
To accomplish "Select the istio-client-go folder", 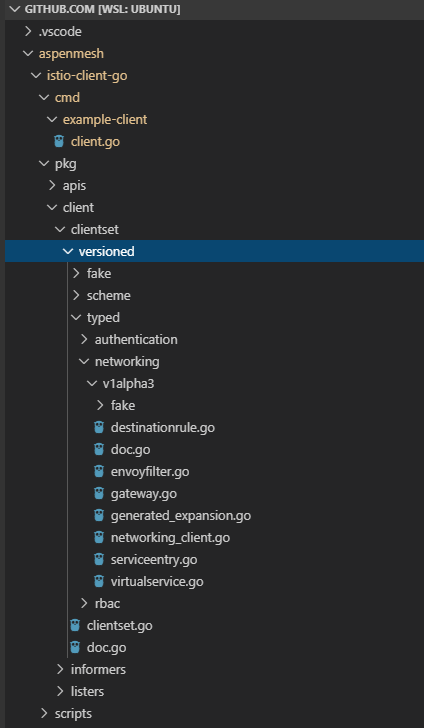I will pos(215,75).
